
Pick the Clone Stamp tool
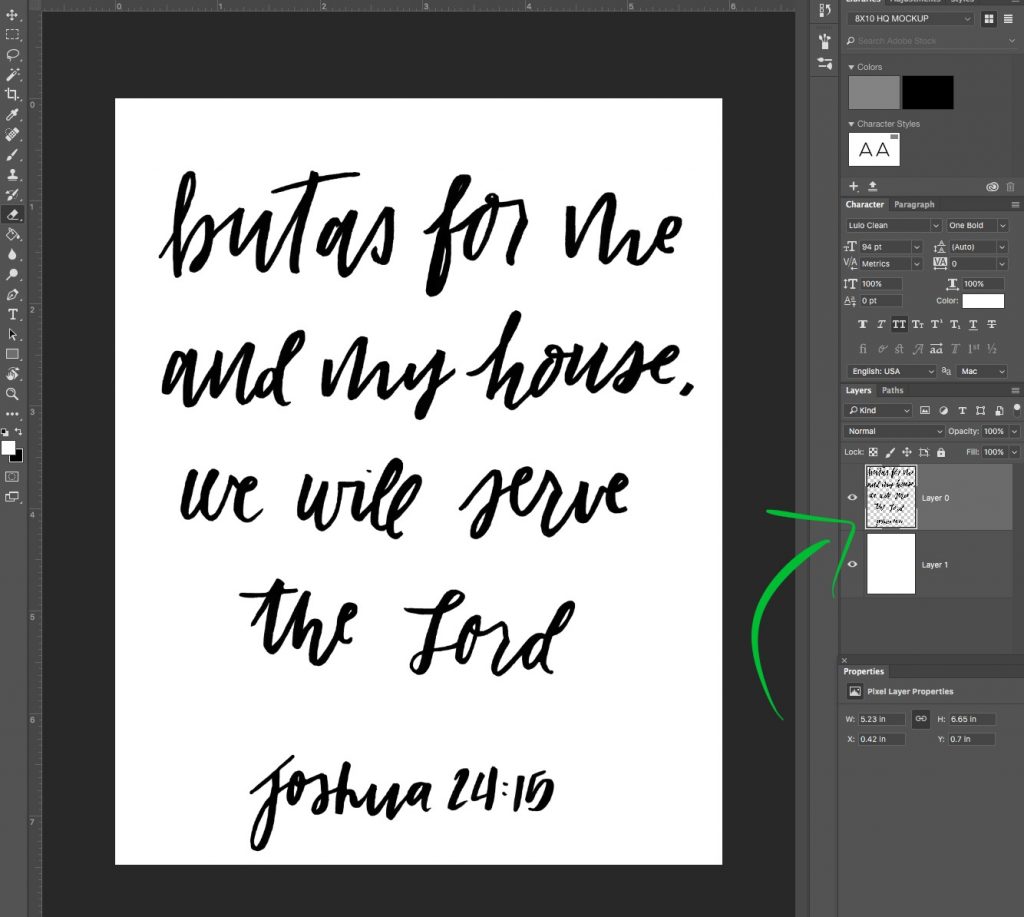(13, 174)
